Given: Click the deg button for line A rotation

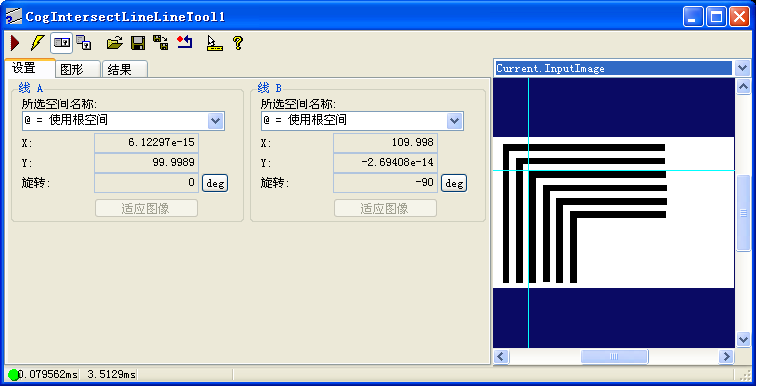Looking at the screenshot, I should click(215, 184).
